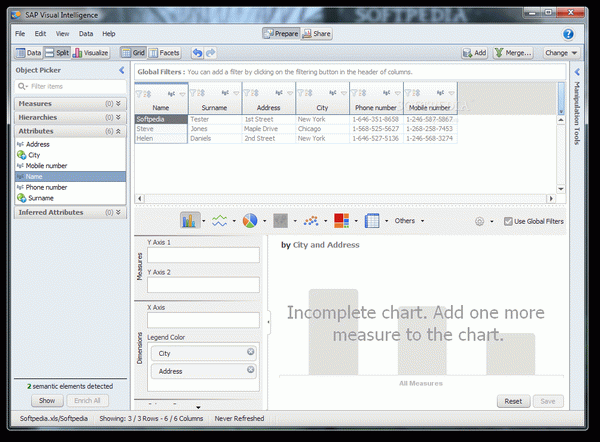Image resolution: width=600 pixels, height=442 pixels.
Task: Click the Undo arrow in the toolbar
Action: (x=197, y=53)
